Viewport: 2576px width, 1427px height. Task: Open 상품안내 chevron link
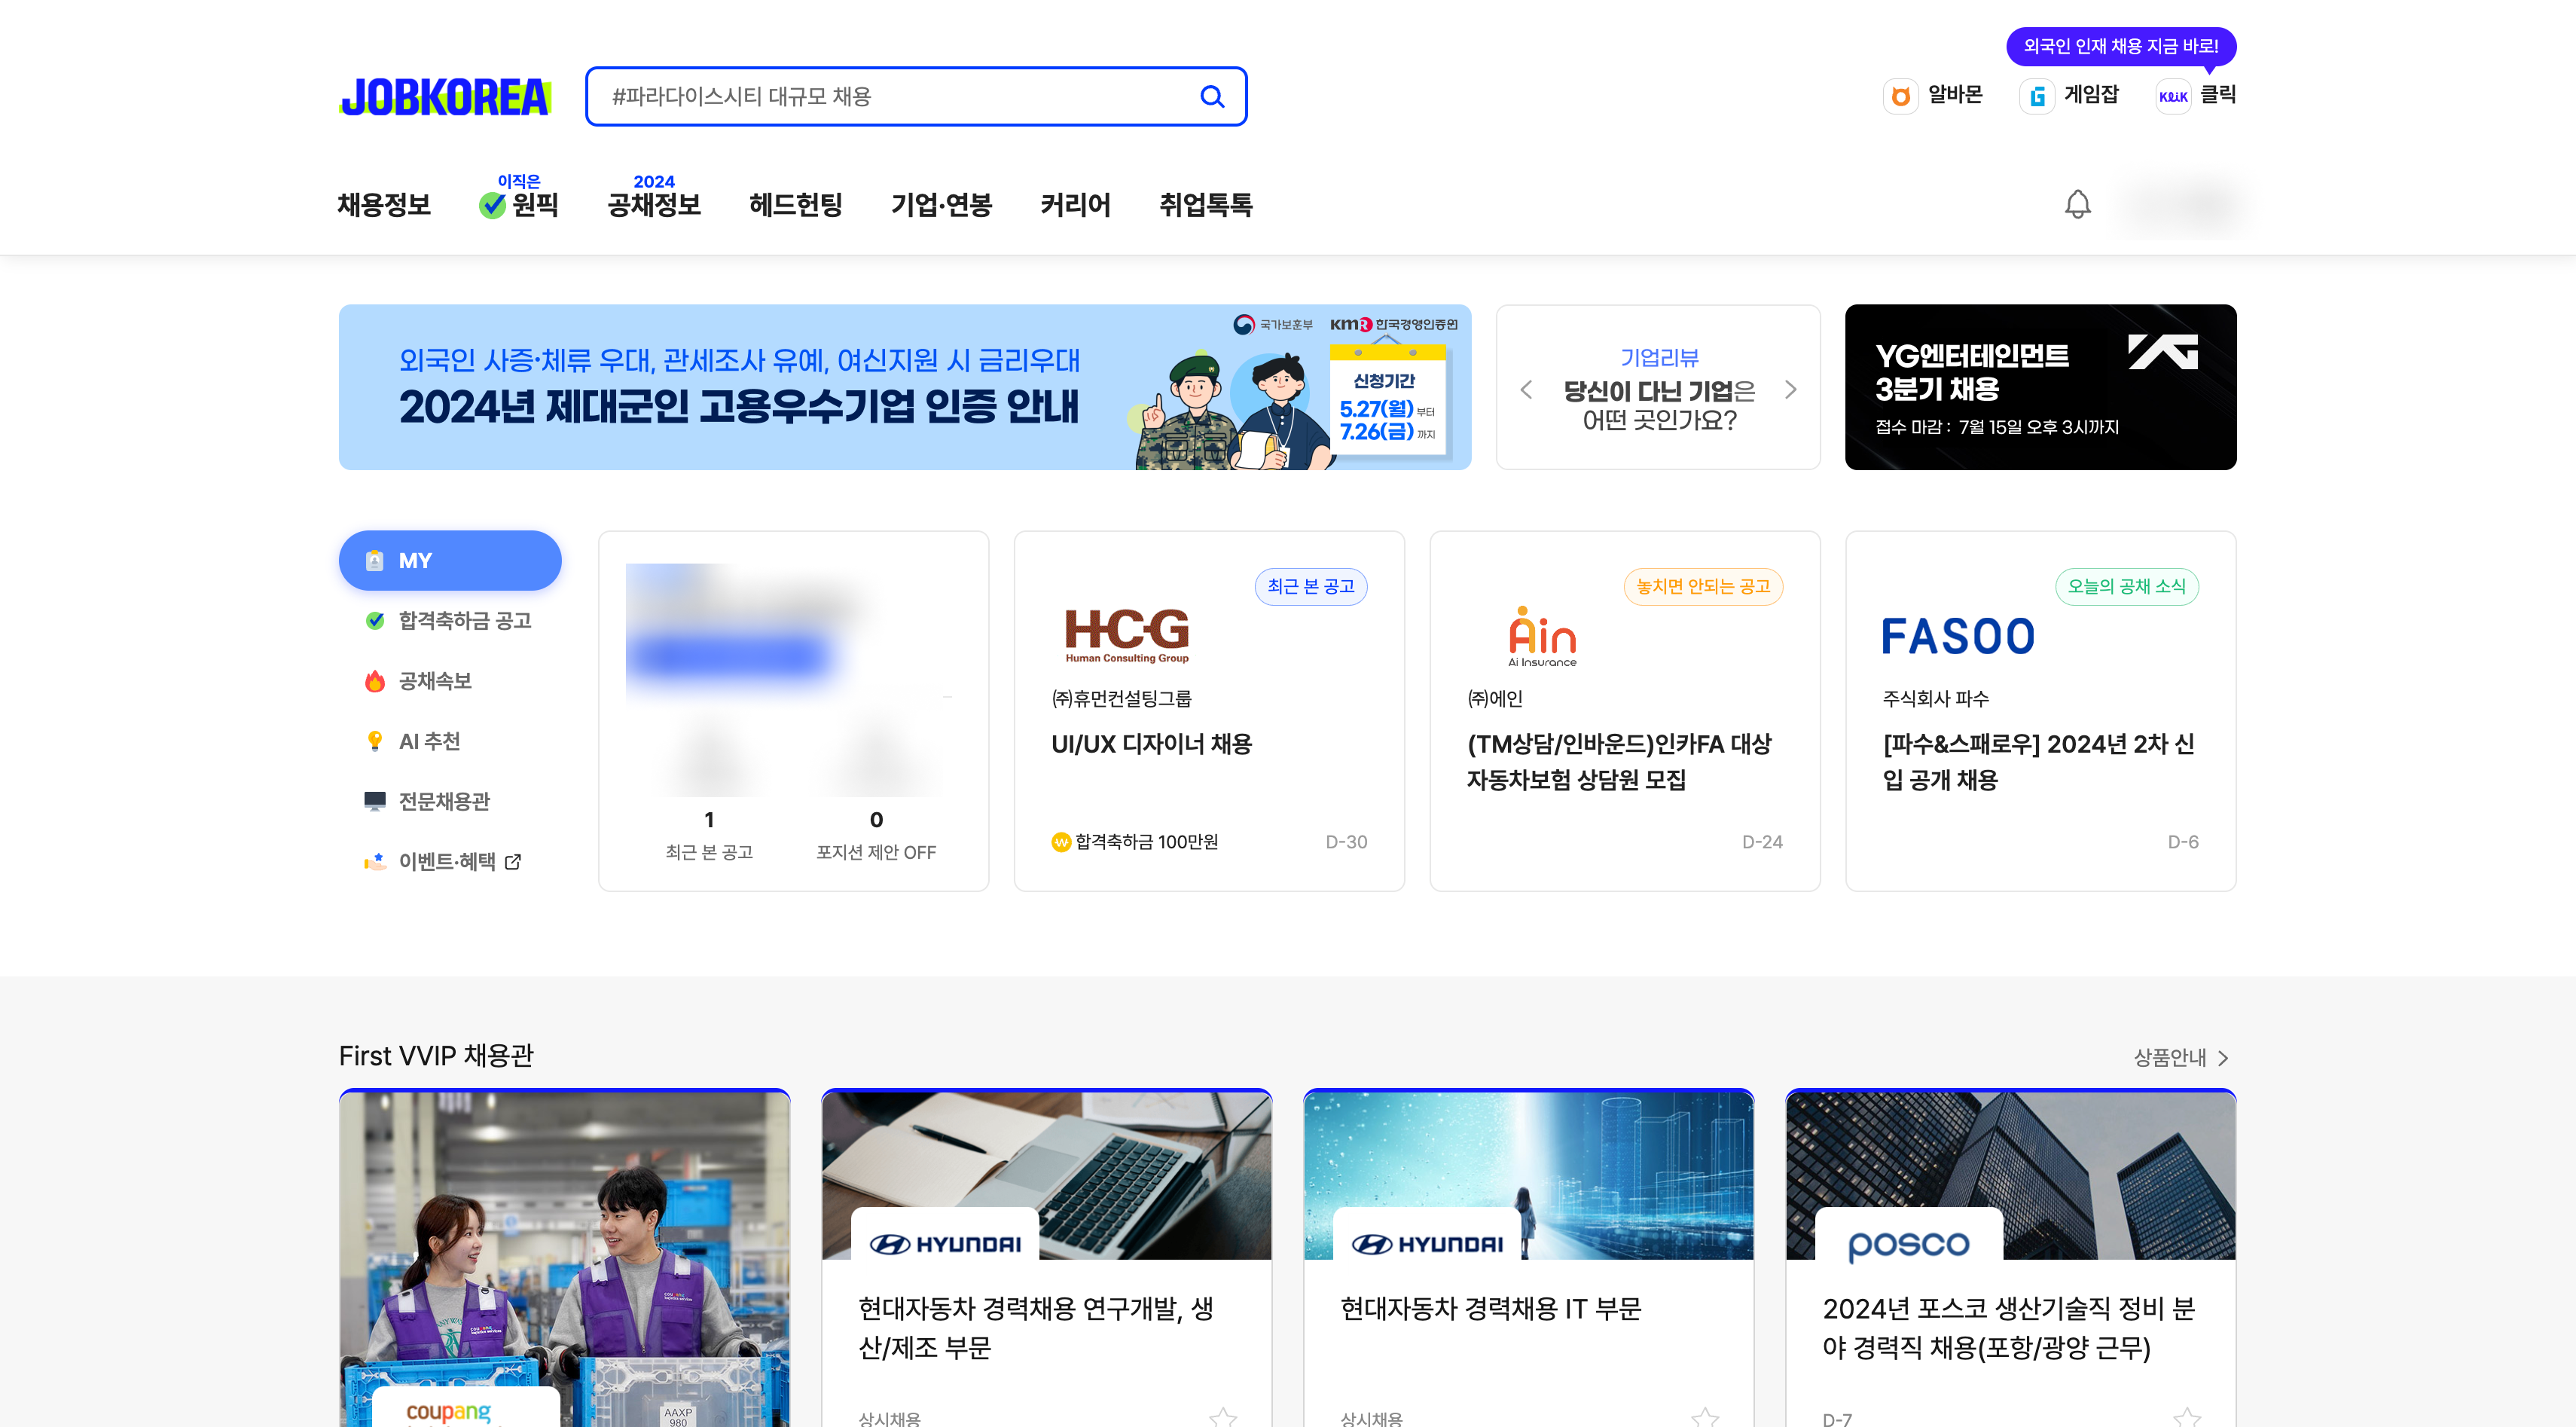pos(2181,1057)
